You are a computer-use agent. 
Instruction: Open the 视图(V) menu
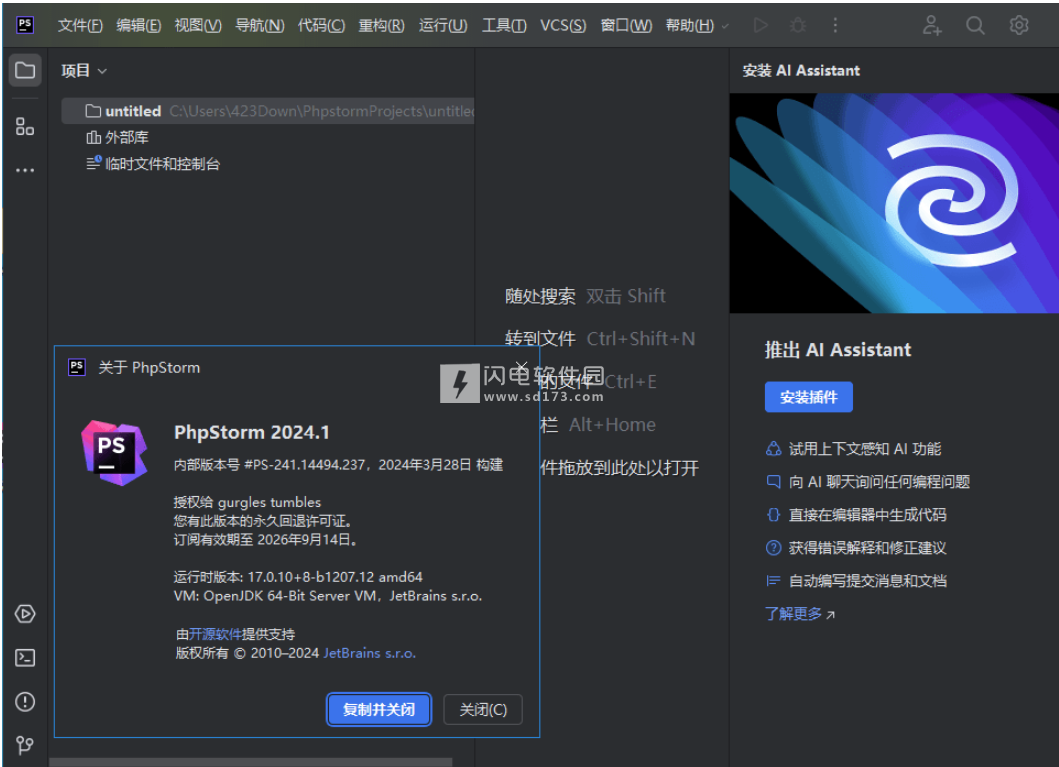click(198, 25)
